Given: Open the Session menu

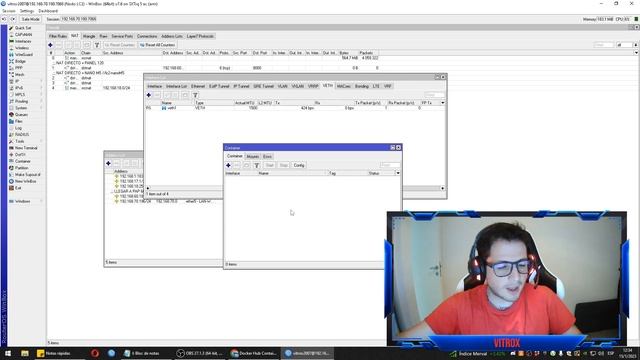Looking at the screenshot, I should coord(9,11).
